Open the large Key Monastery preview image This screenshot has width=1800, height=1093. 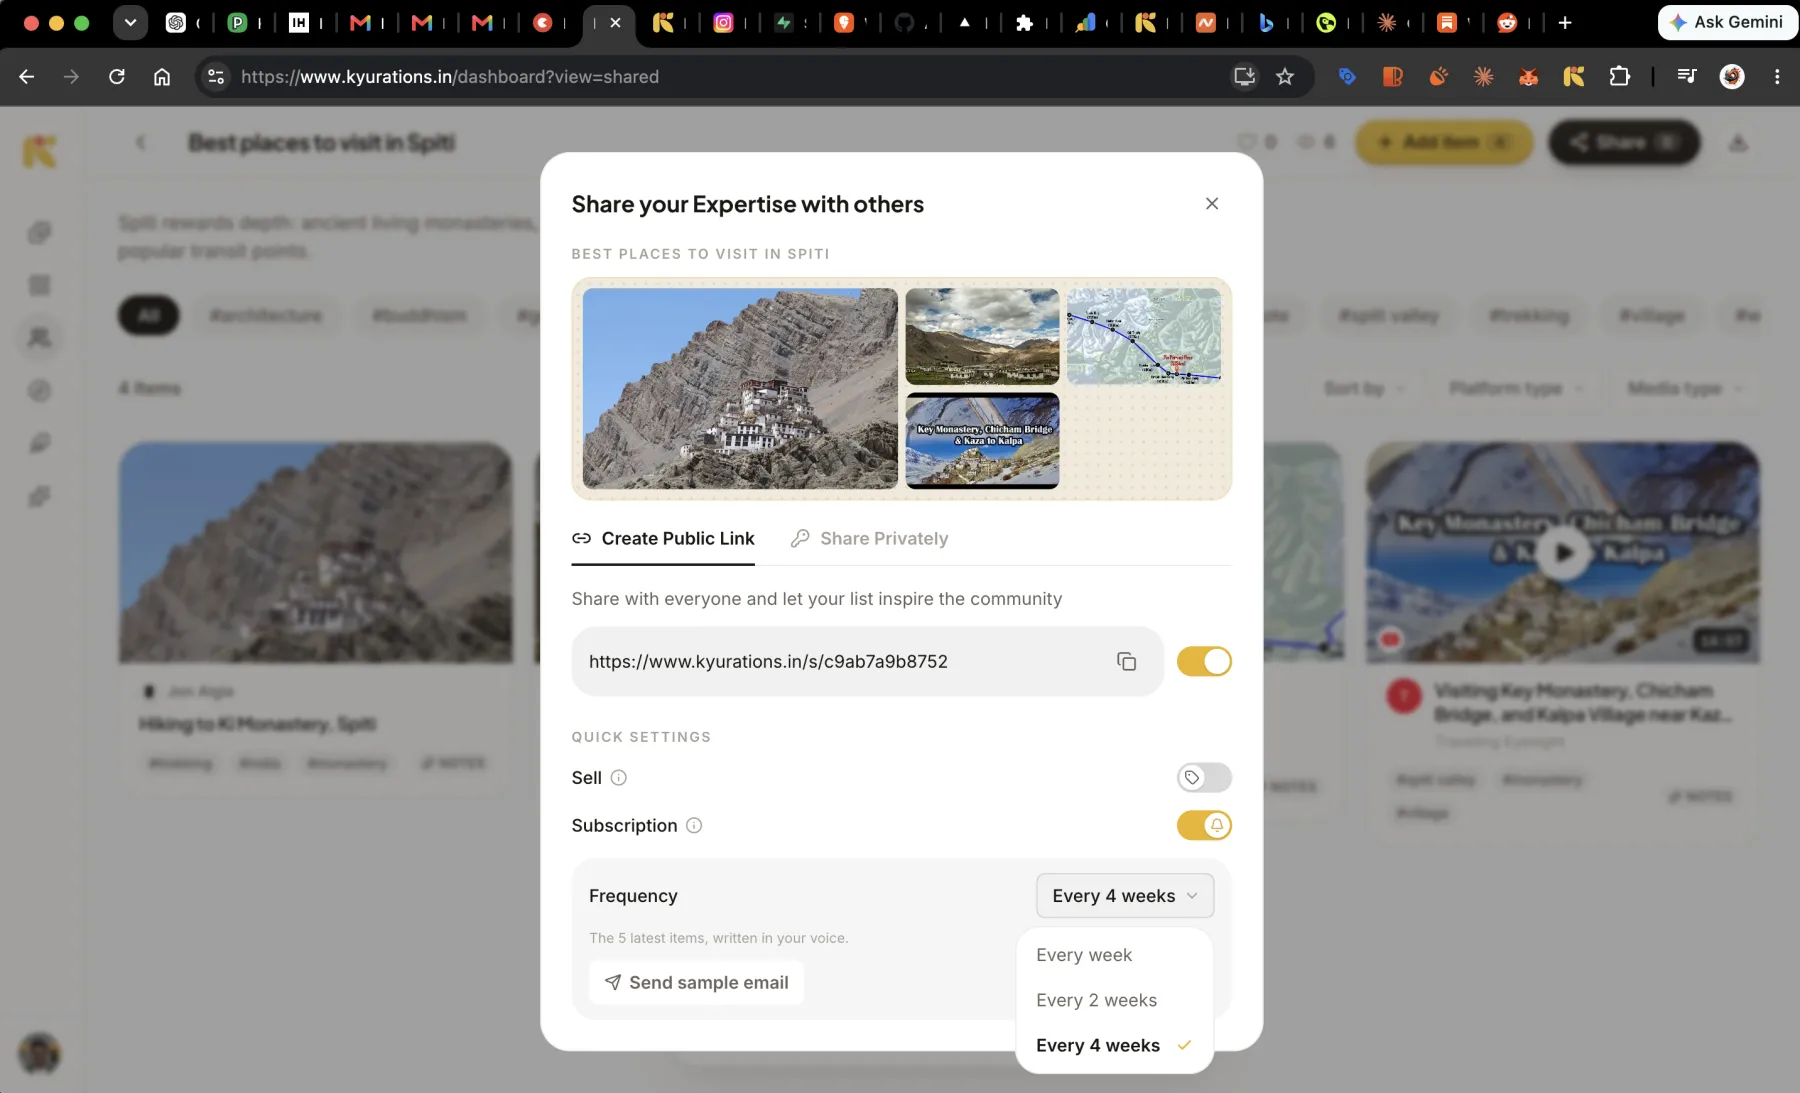(x=740, y=389)
